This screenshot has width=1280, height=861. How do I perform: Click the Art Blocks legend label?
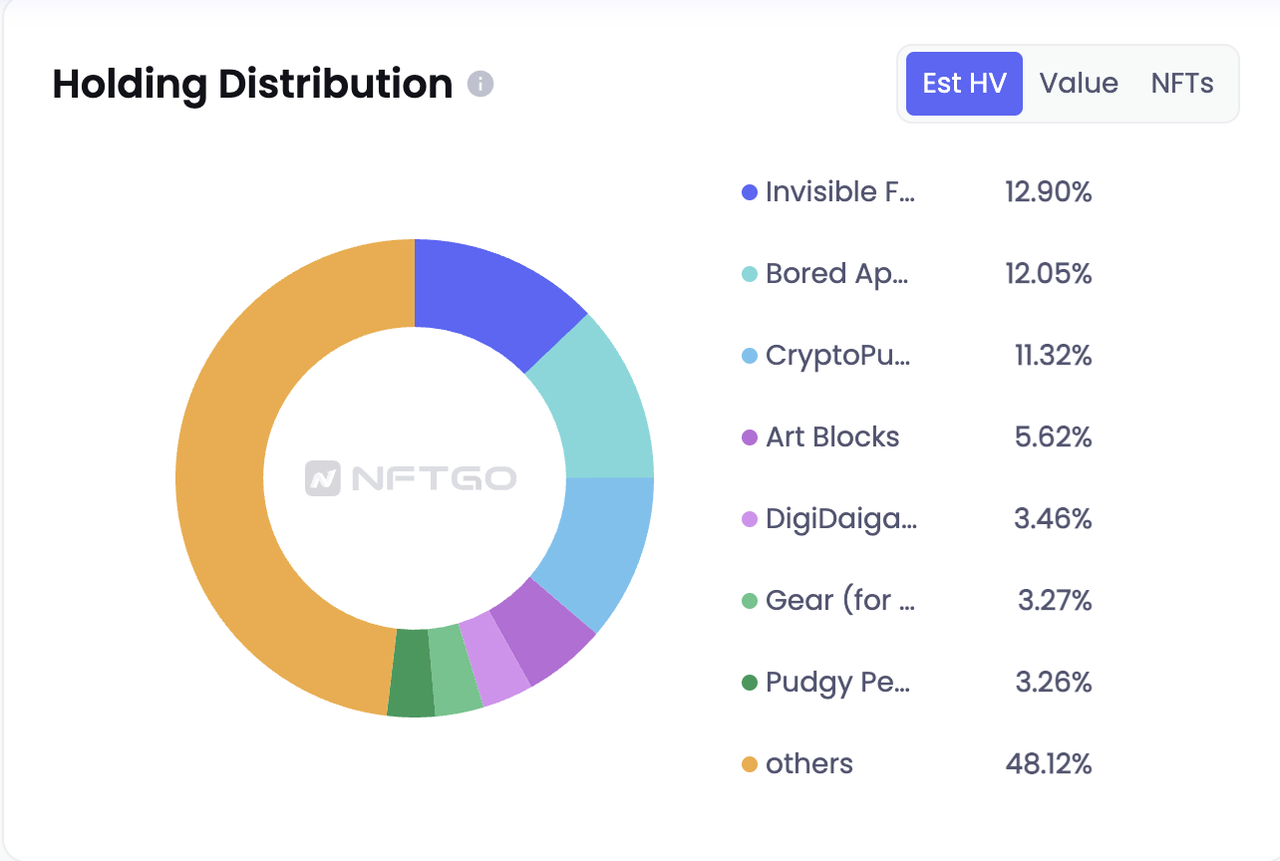pos(832,437)
